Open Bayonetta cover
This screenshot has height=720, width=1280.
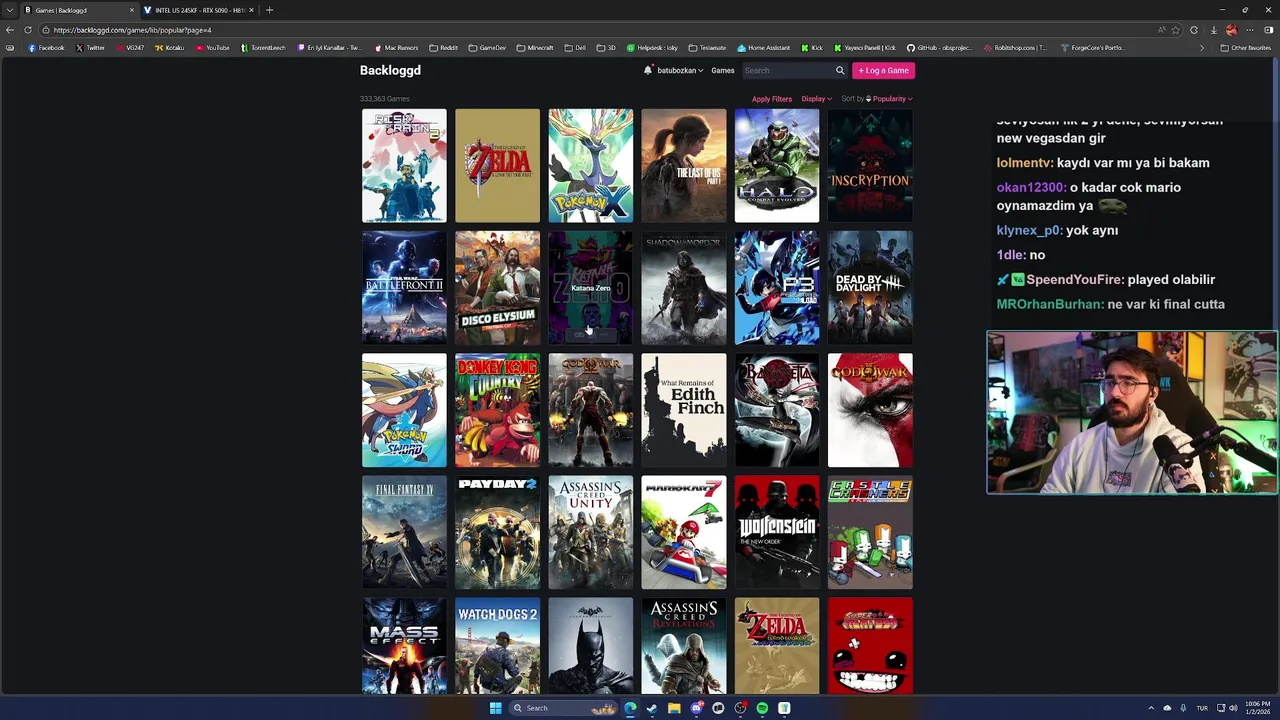click(x=777, y=410)
